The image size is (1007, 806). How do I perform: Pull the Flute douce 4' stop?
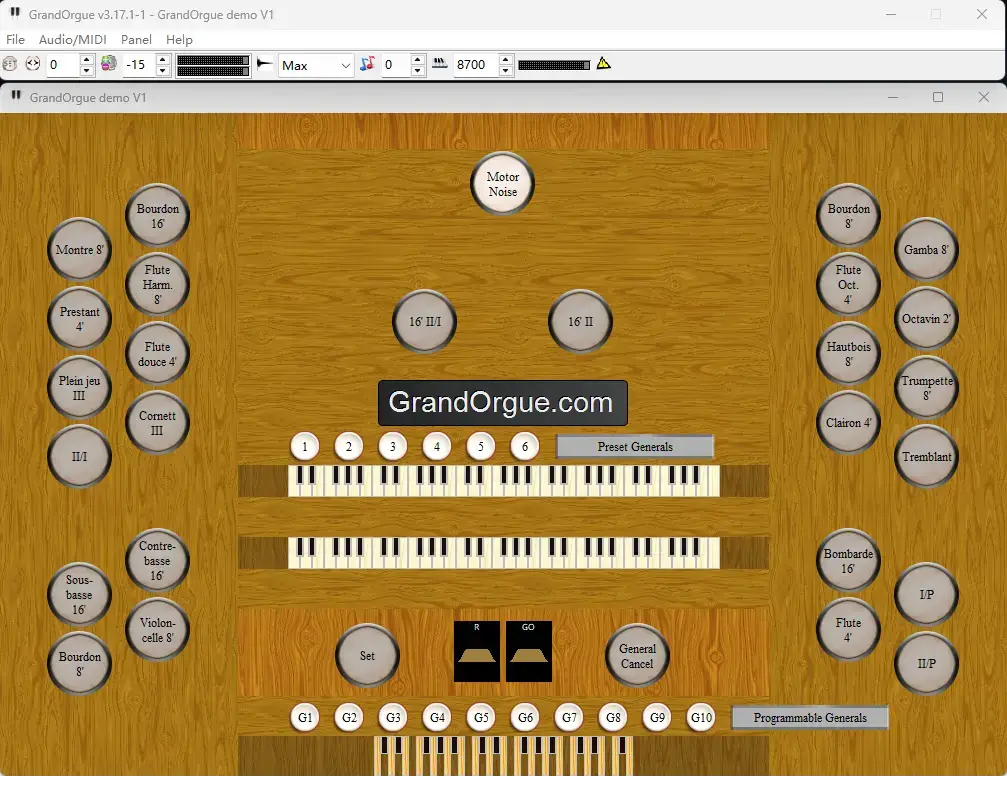pos(157,354)
